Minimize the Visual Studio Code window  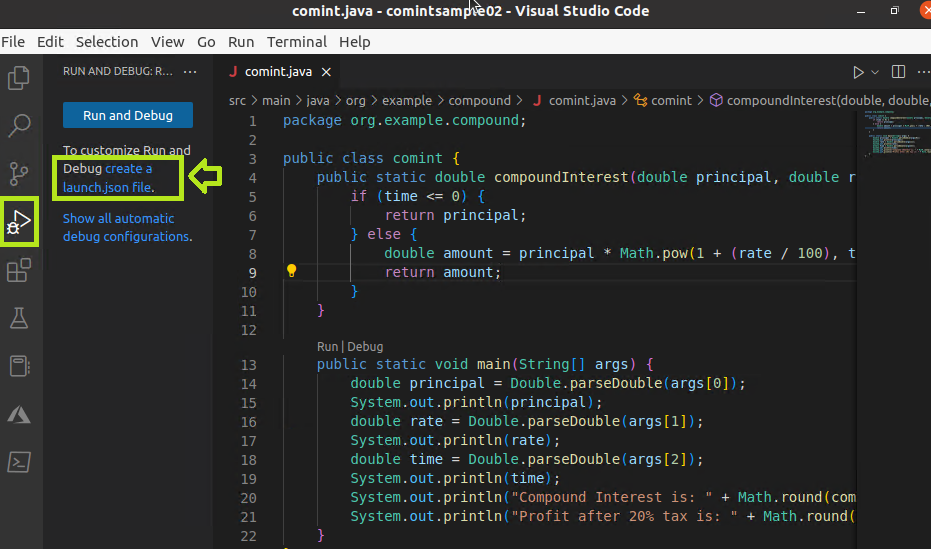pyautogui.click(x=861, y=11)
